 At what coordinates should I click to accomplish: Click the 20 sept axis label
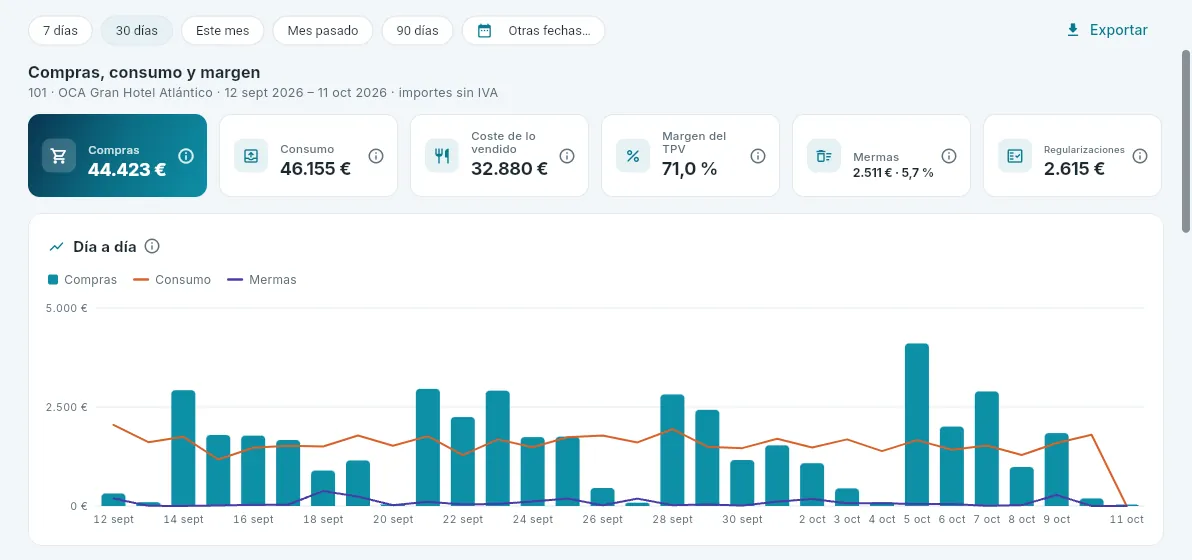point(393,520)
